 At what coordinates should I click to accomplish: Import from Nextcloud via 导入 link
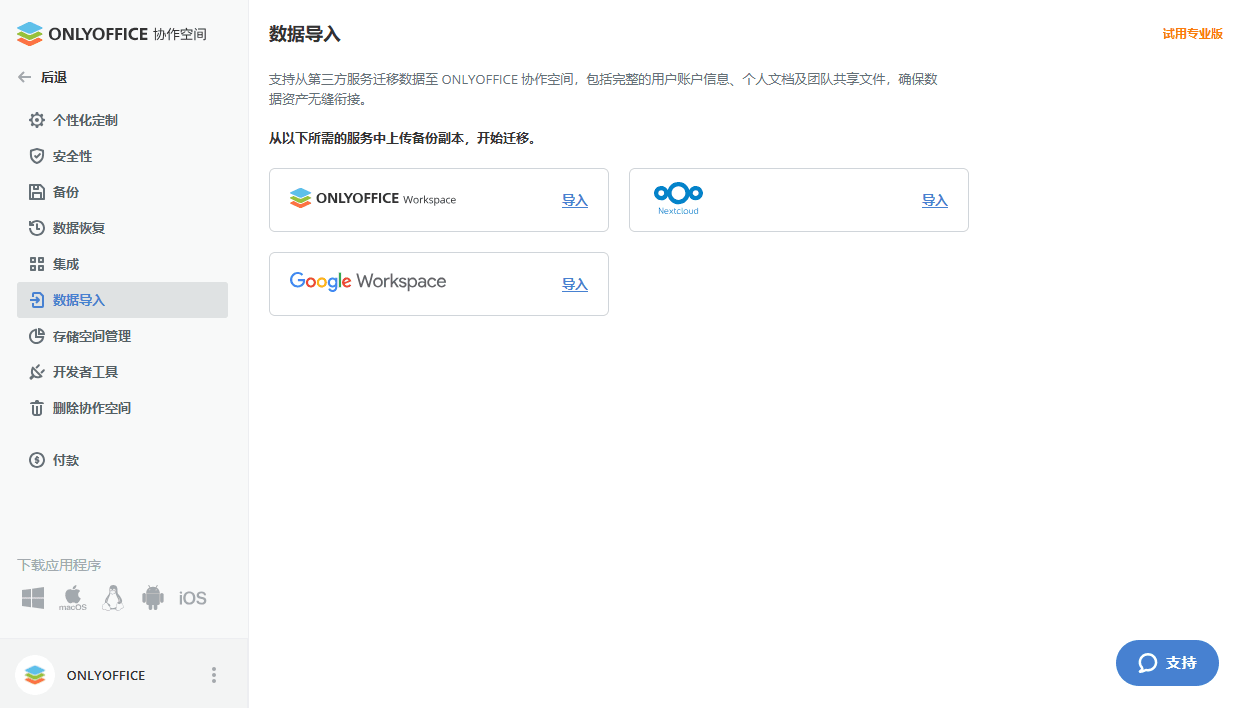[935, 200]
